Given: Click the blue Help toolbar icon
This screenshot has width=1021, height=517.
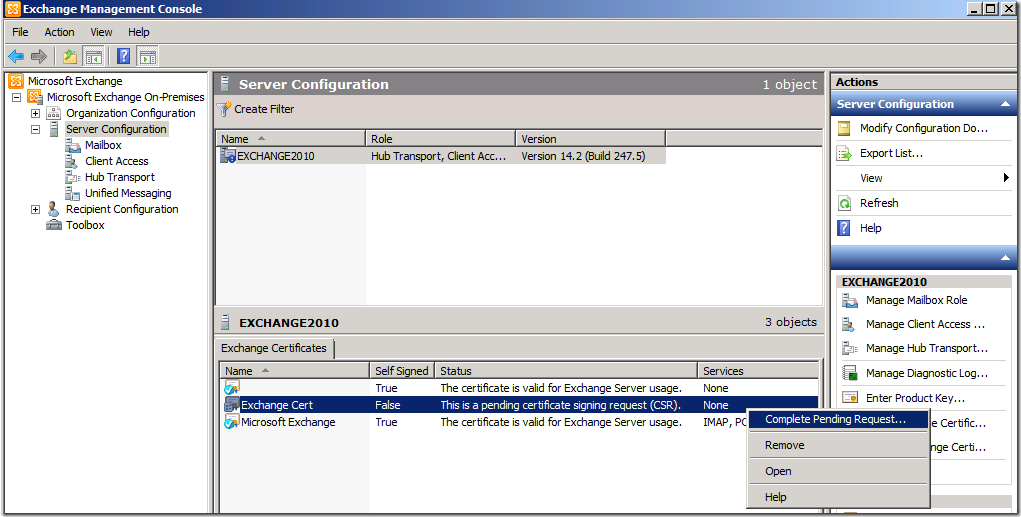Looking at the screenshot, I should [123, 57].
